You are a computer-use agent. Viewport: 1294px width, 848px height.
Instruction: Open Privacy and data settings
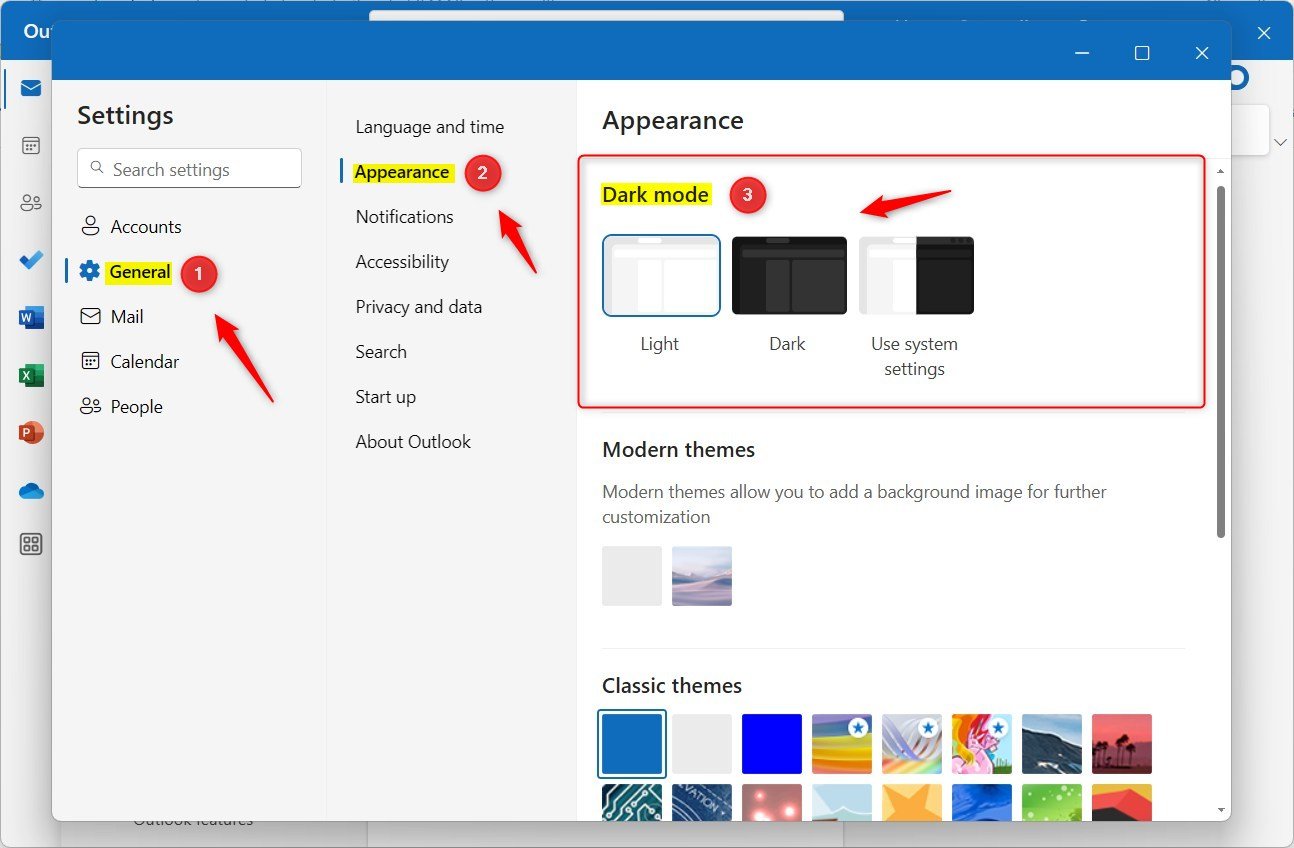coord(419,306)
